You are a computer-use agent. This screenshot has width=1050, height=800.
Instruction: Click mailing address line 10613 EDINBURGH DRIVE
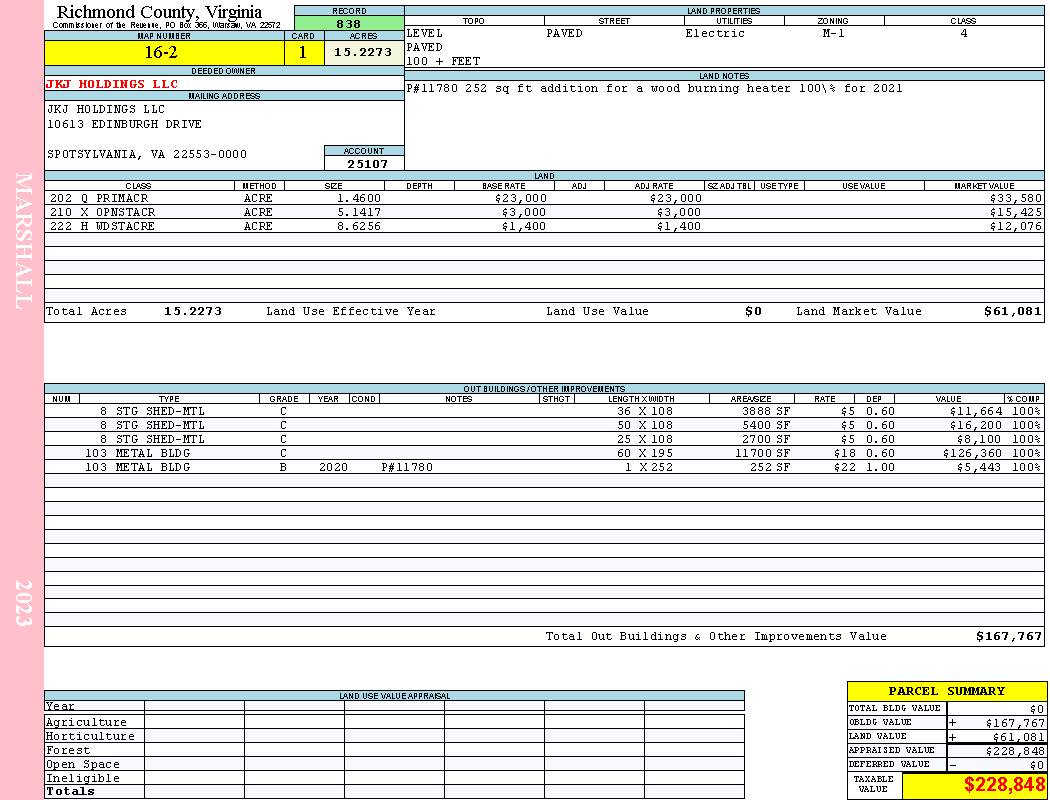click(124, 124)
